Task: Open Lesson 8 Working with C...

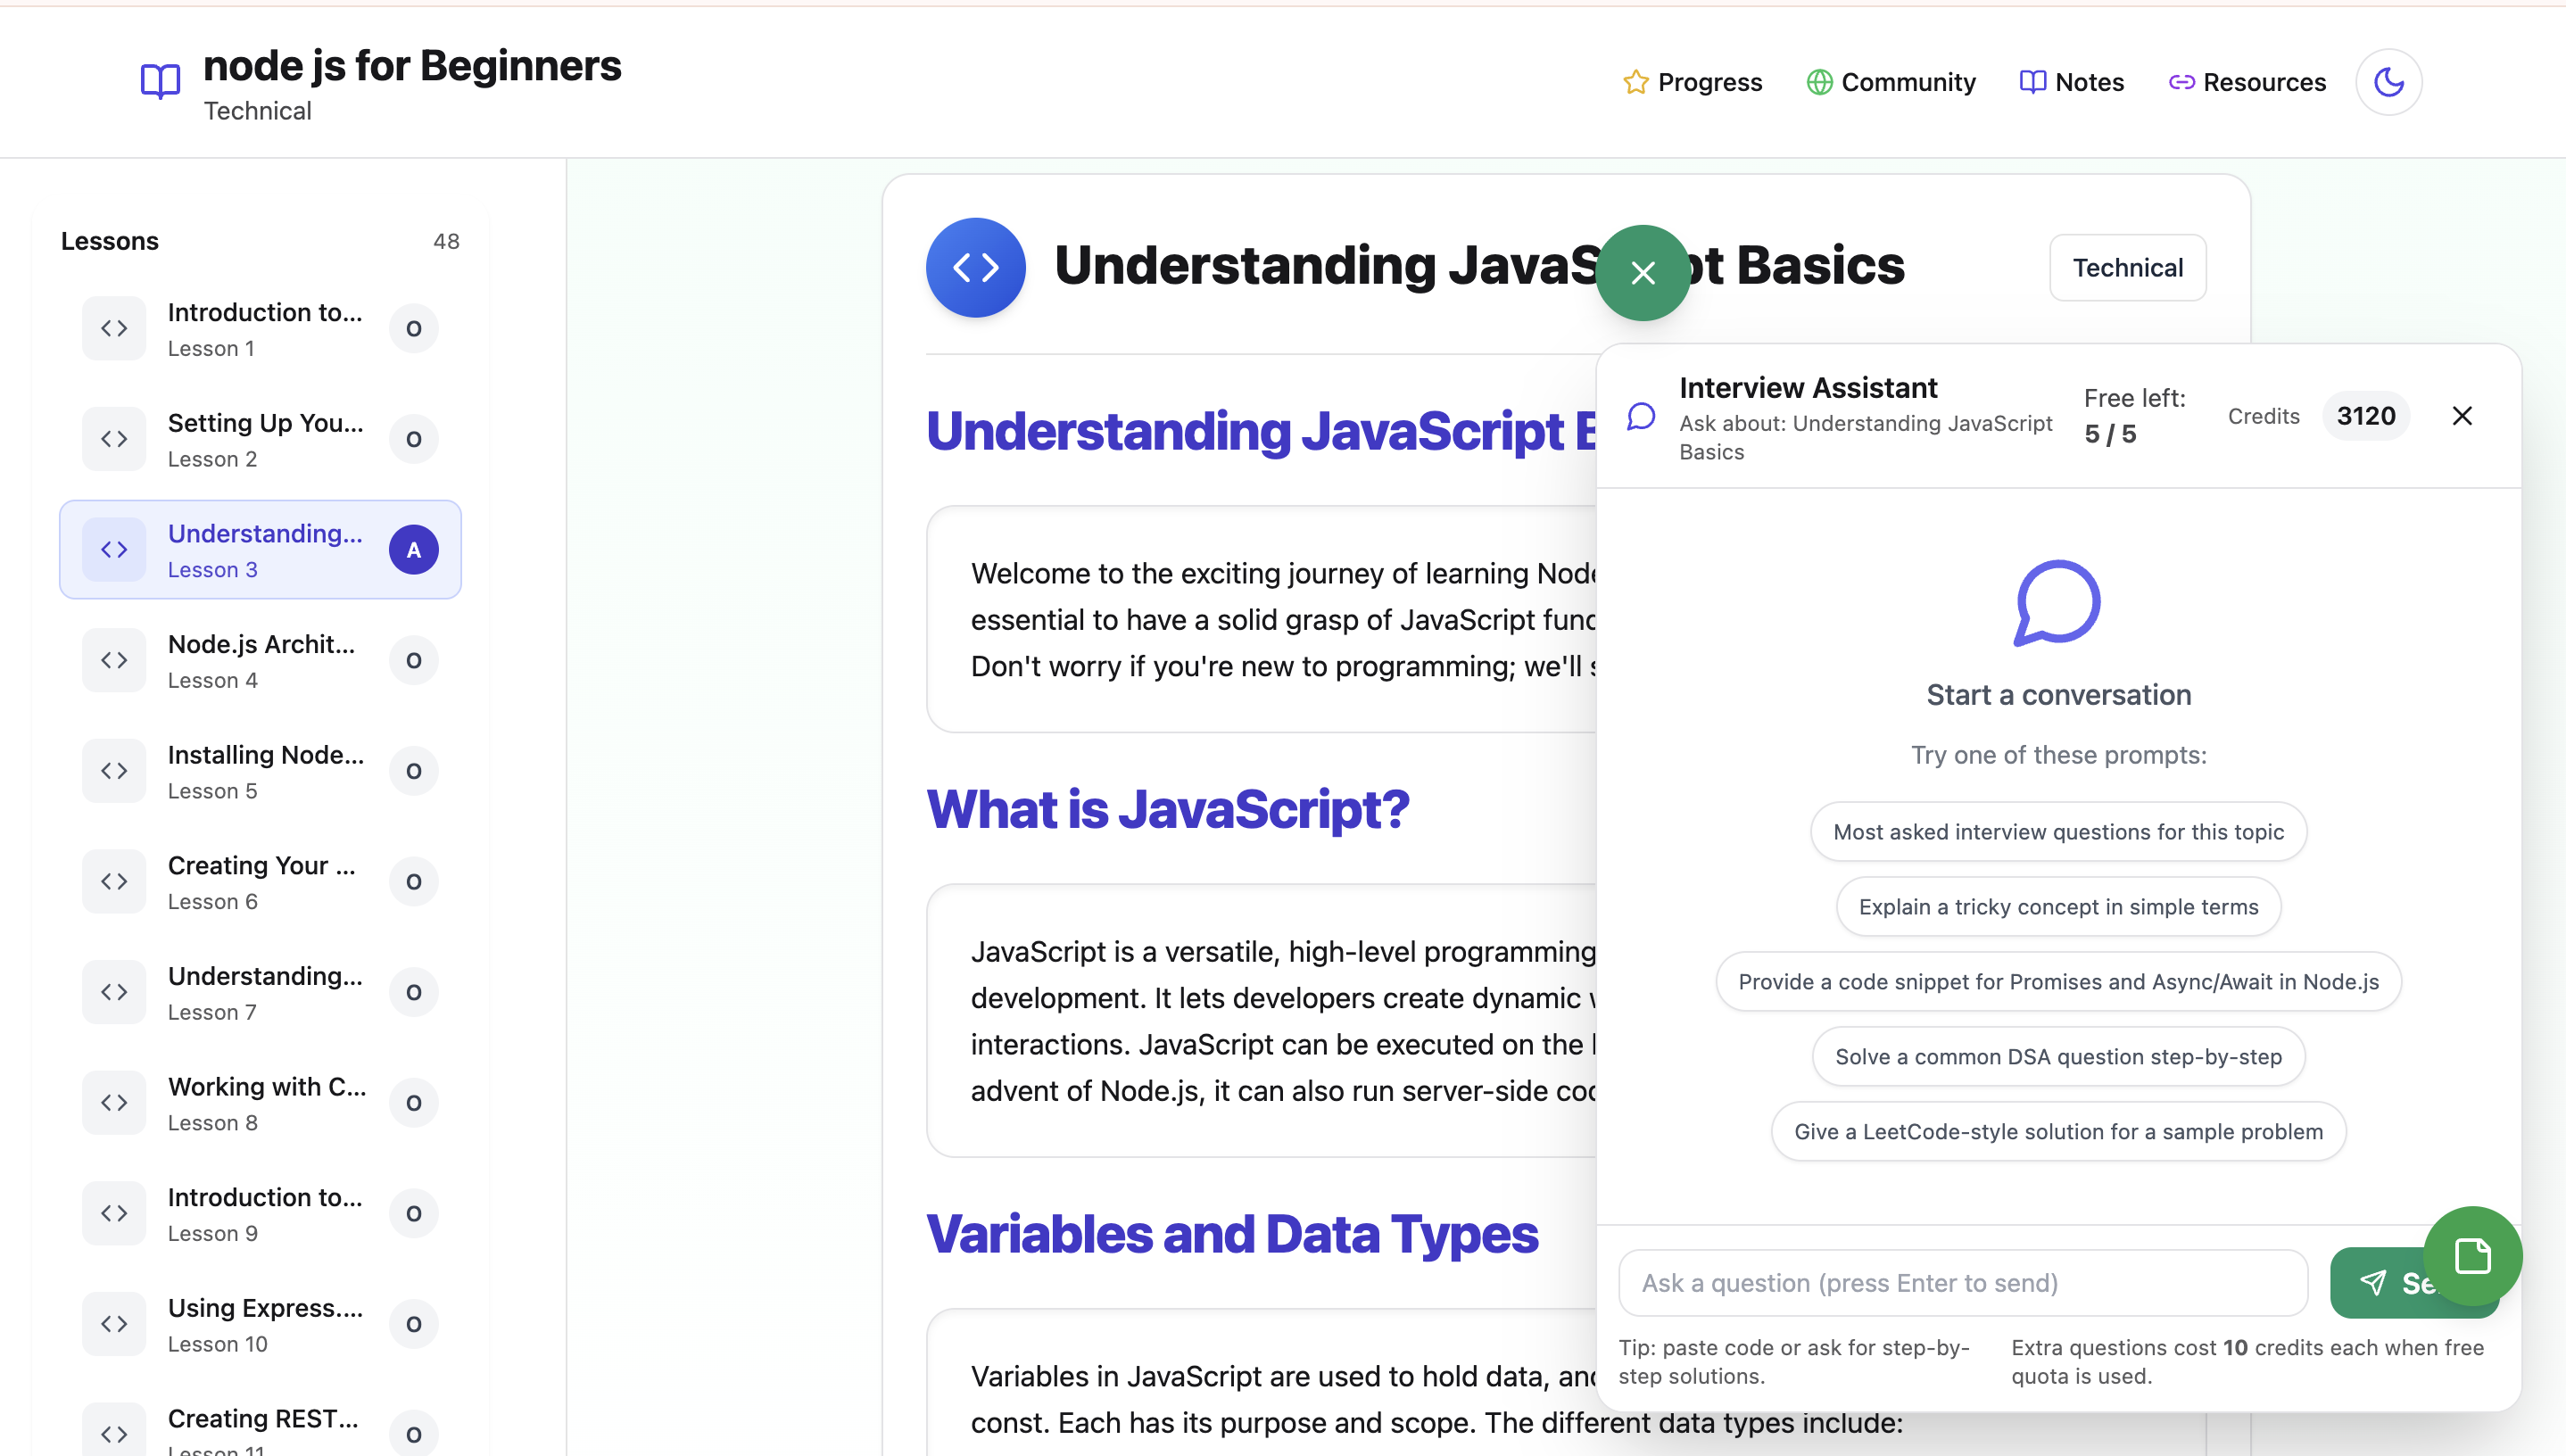Action: 260,1103
